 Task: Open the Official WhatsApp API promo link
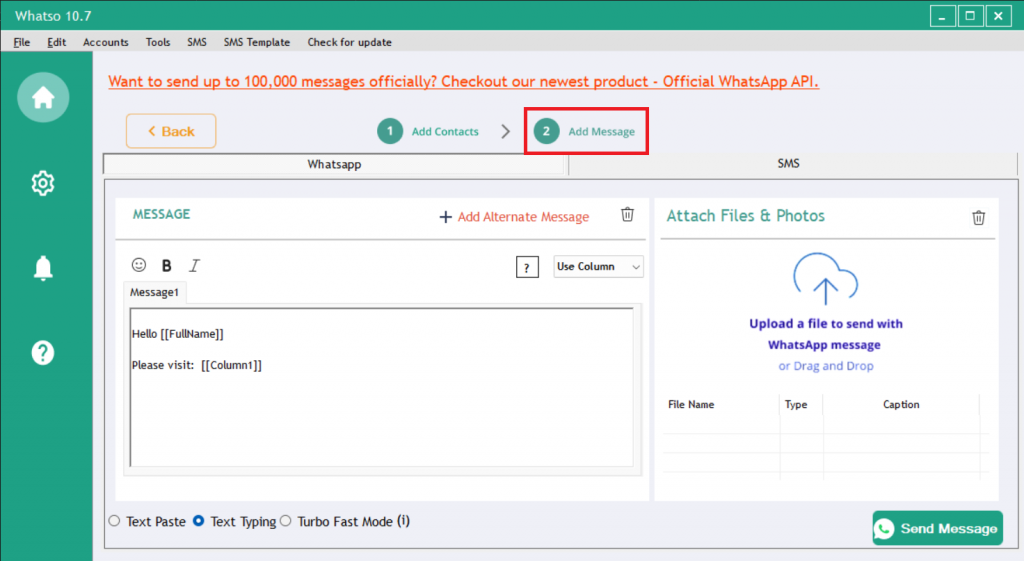pyautogui.click(x=463, y=82)
